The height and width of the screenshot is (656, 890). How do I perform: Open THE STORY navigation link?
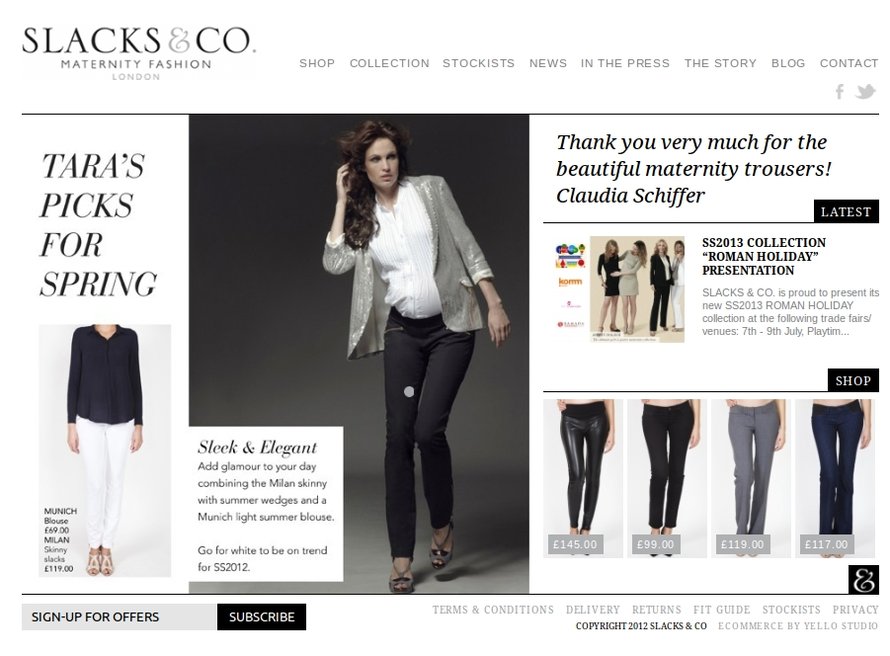pos(720,63)
